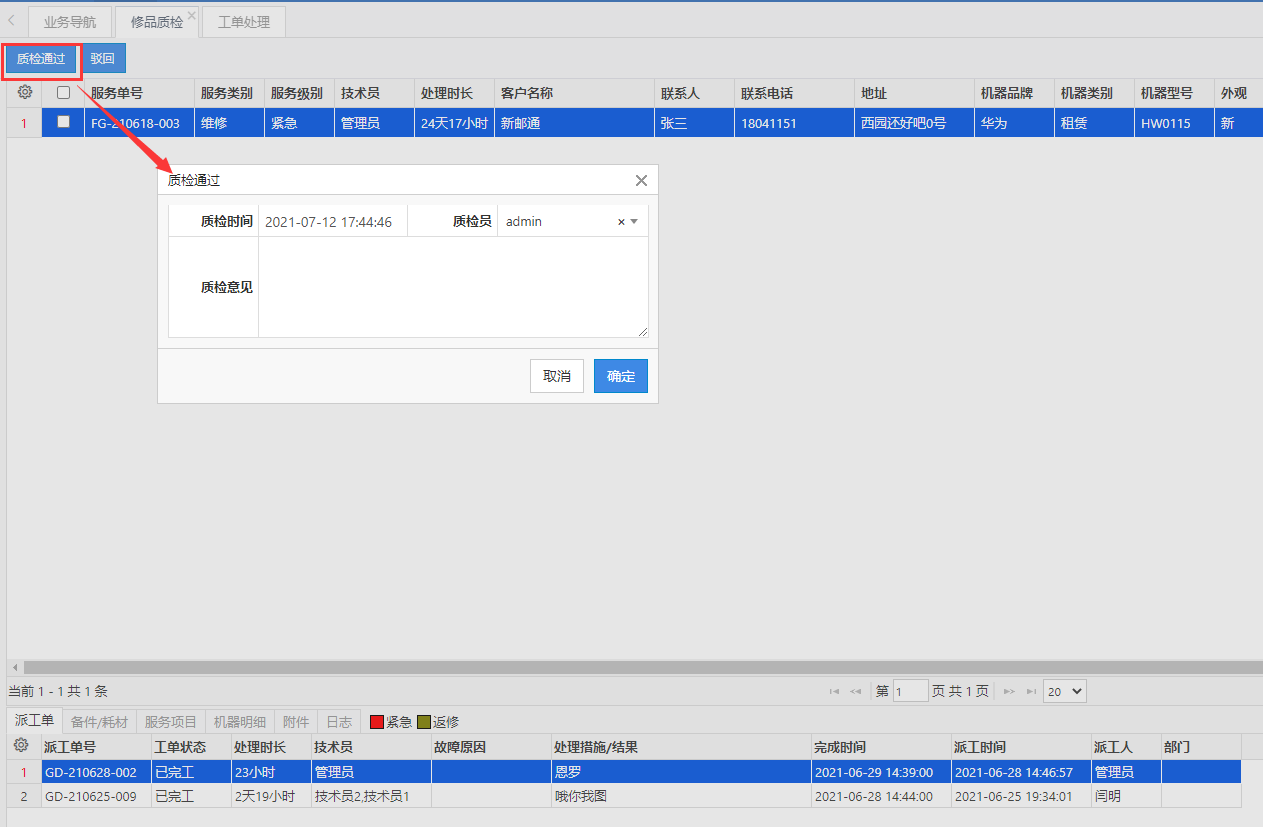Switch to the 附件 tab
Screen dimensions: 1263x827
pos(296,721)
